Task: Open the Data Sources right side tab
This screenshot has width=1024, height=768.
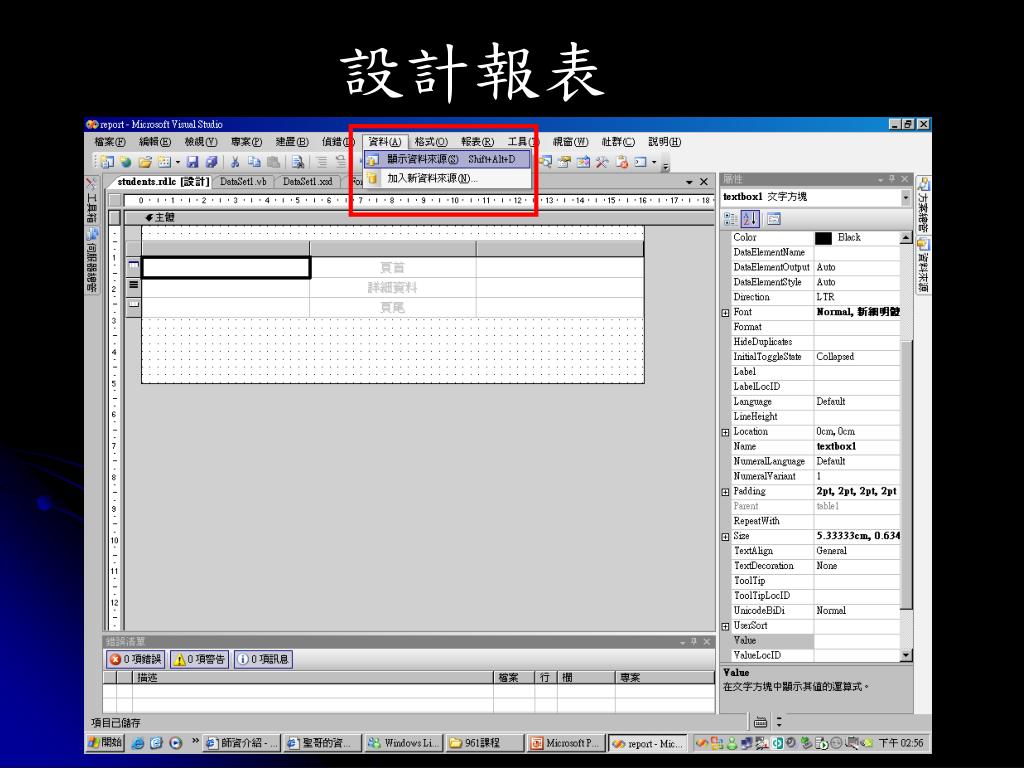Action: [x=923, y=266]
